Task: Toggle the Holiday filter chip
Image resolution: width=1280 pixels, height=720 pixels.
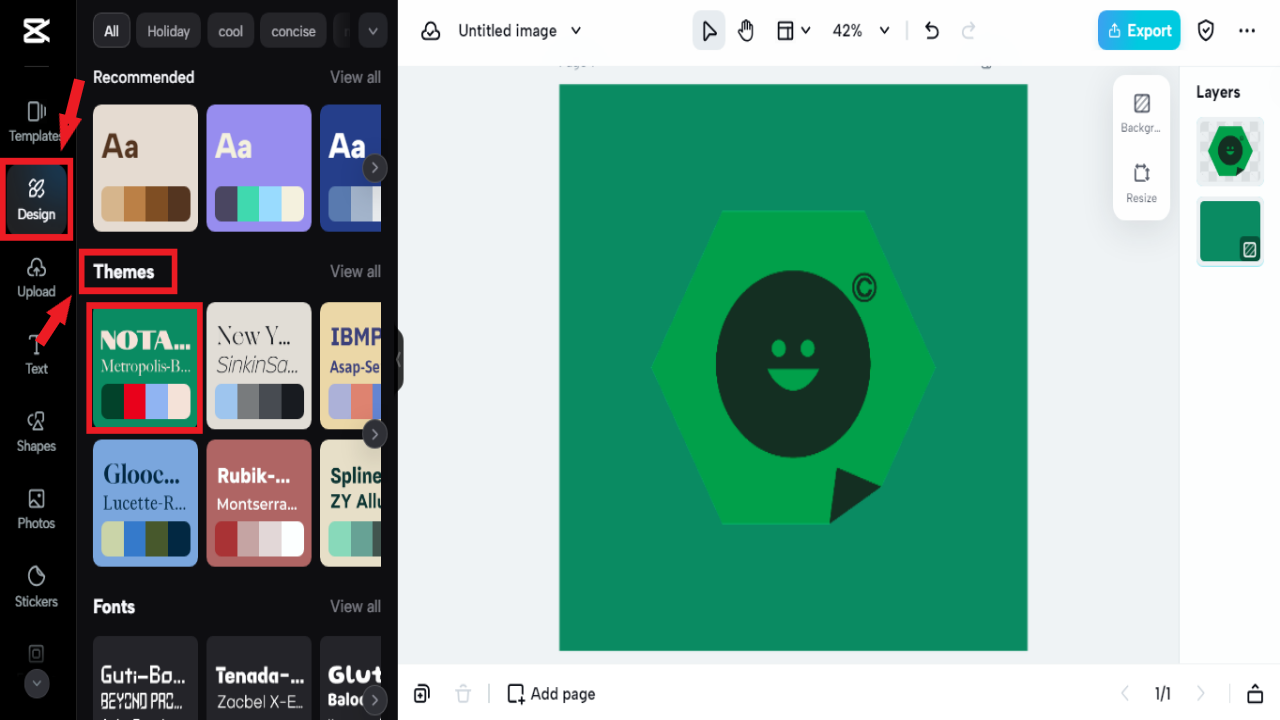Action: click(167, 30)
